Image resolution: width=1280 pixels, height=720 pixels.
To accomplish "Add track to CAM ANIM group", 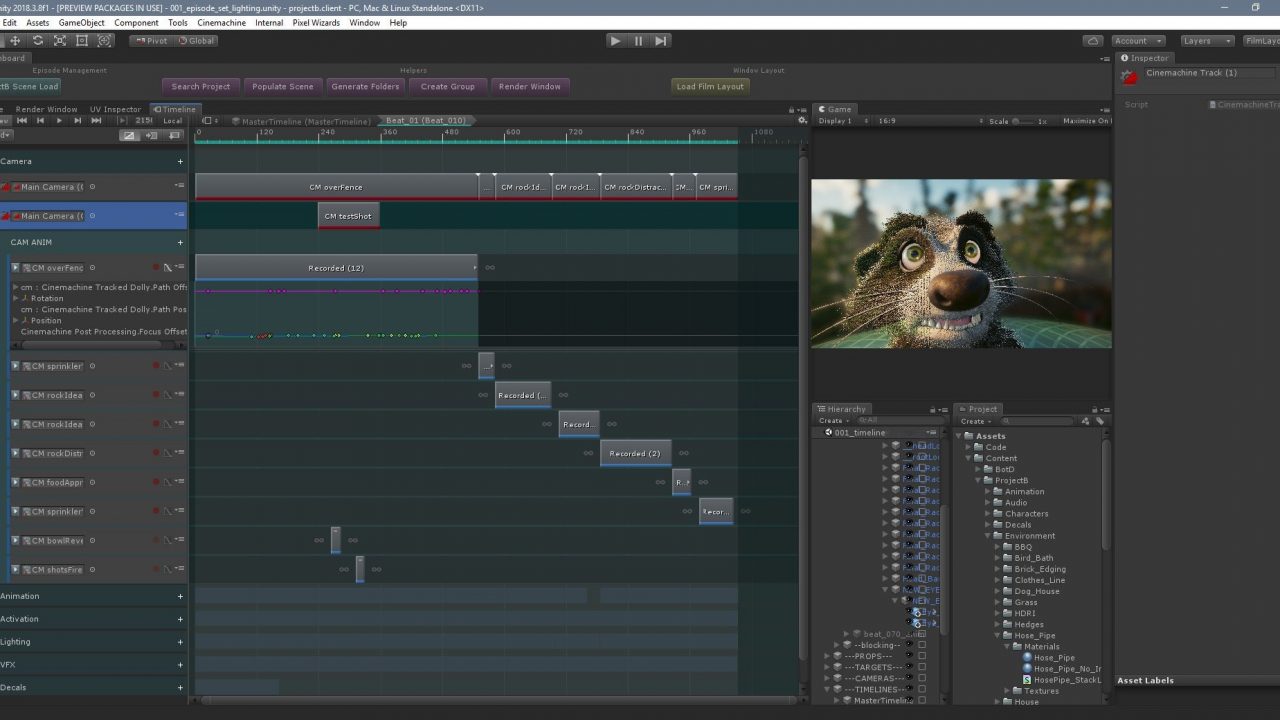I will [x=180, y=242].
